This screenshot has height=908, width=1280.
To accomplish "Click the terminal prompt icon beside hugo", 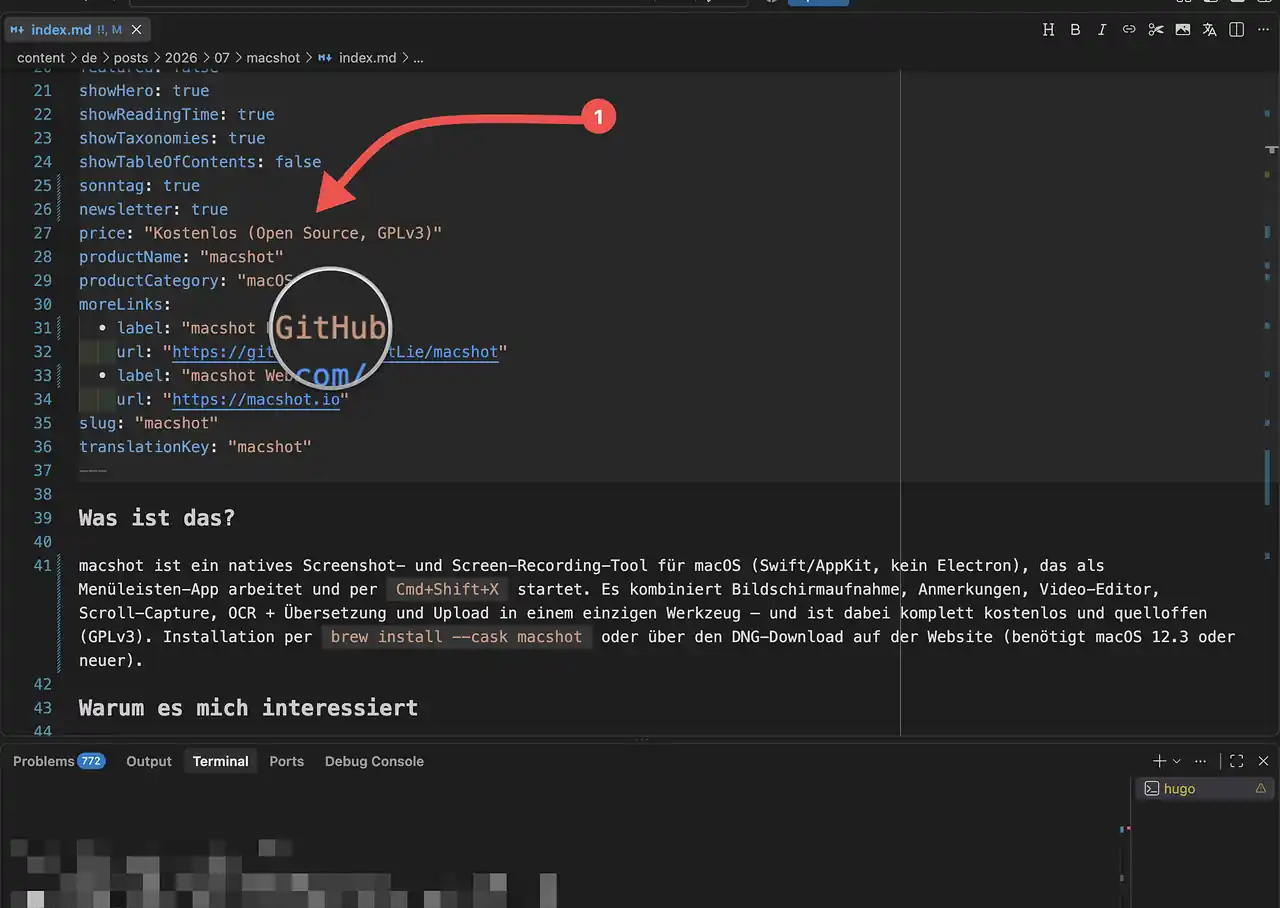I will click(1151, 789).
